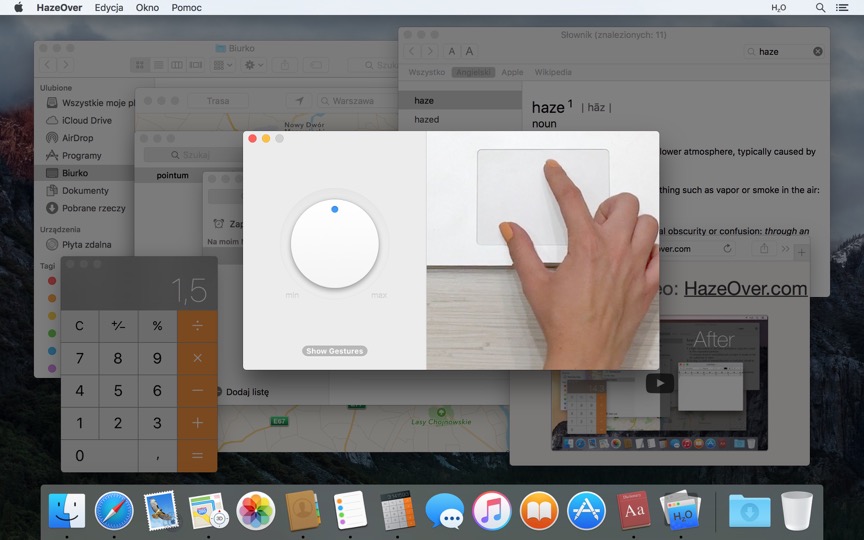Open App Store from the Dock
This screenshot has height=540, width=864.
(x=586, y=511)
